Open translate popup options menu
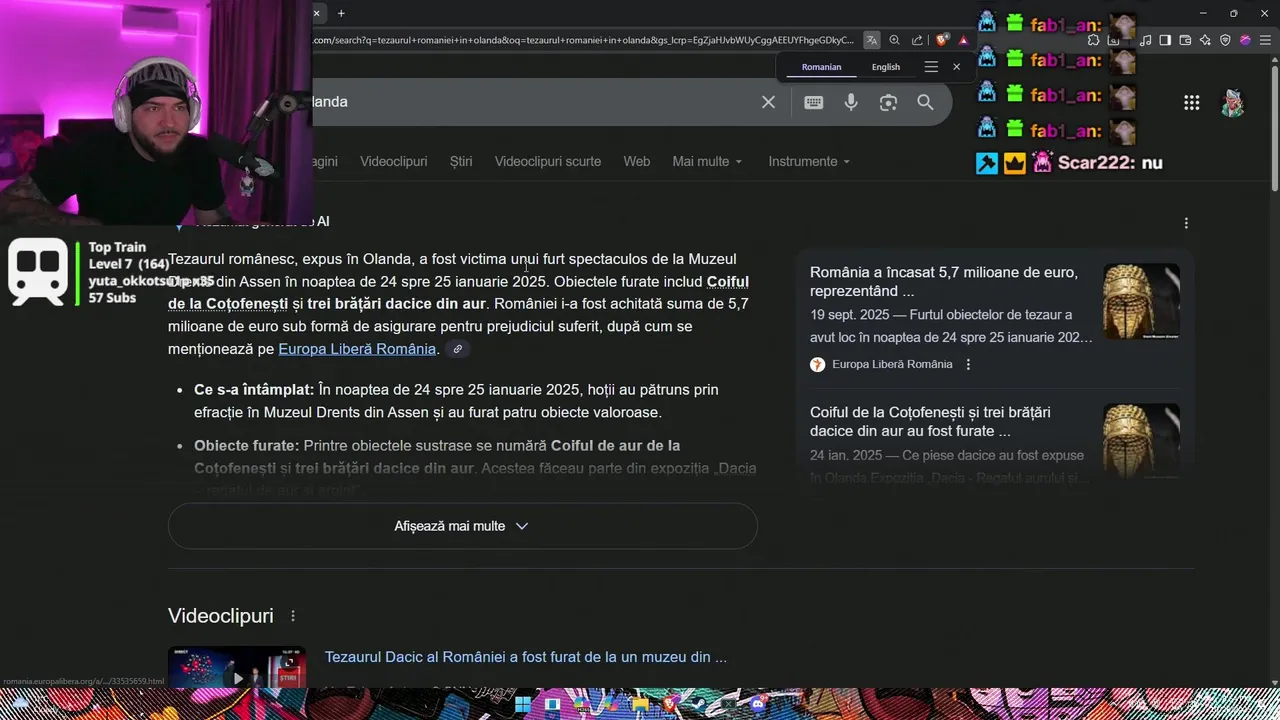Image resolution: width=1280 pixels, height=720 pixels. pos(931,67)
